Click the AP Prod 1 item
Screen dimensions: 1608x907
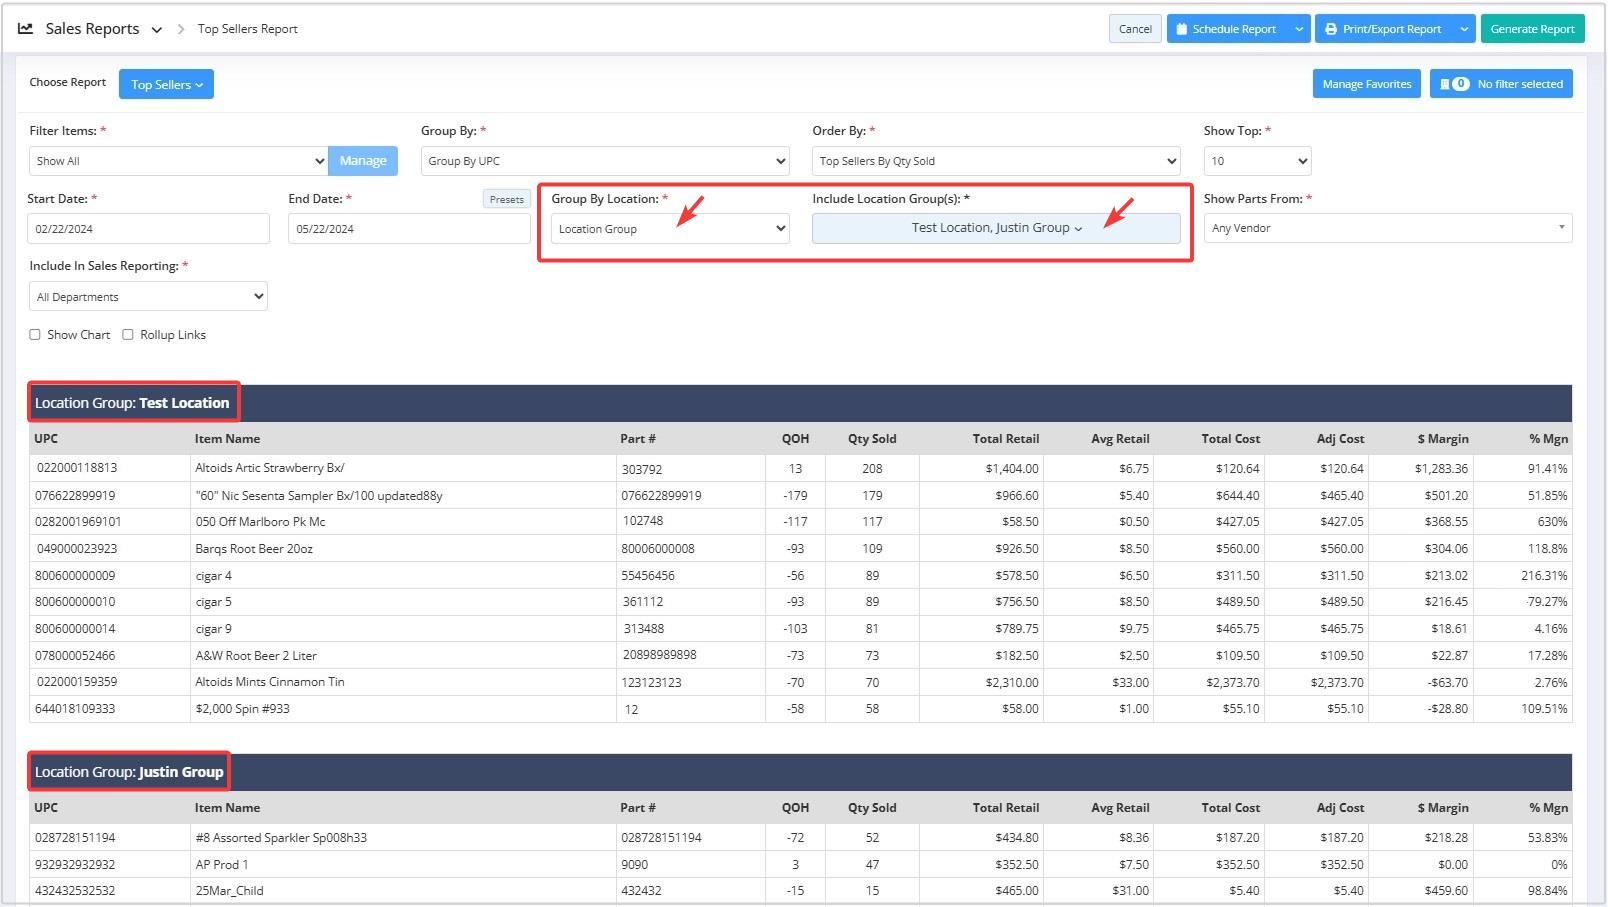[x=222, y=865]
